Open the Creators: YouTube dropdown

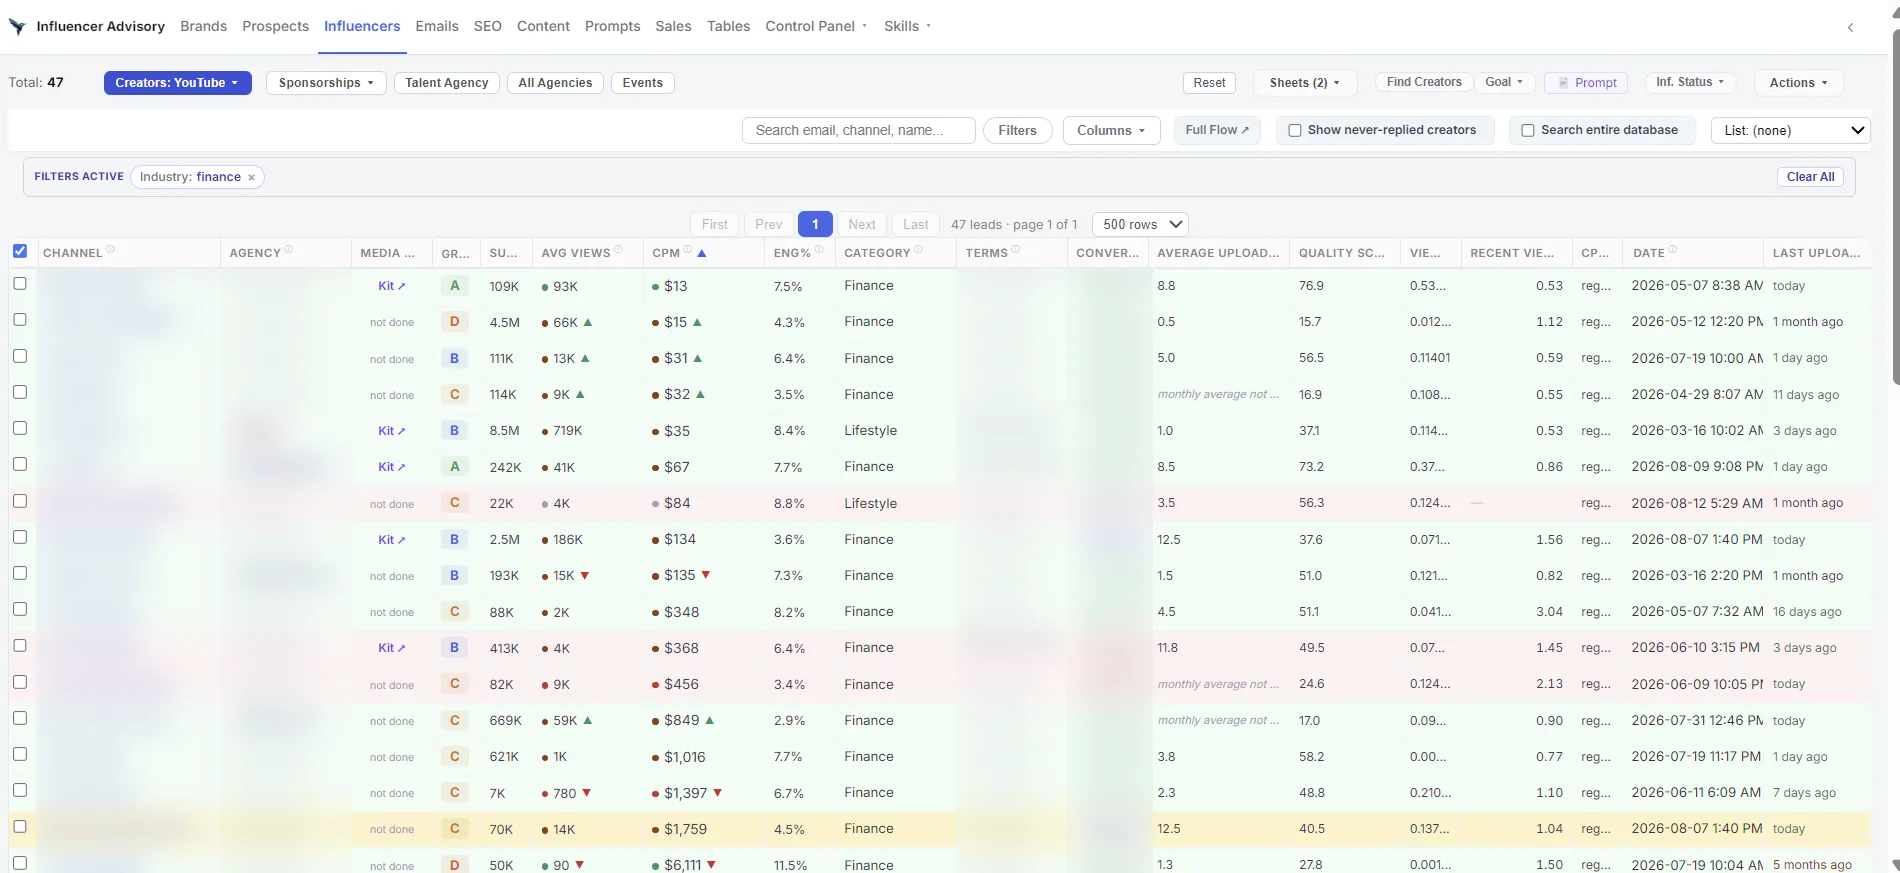[x=177, y=83]
